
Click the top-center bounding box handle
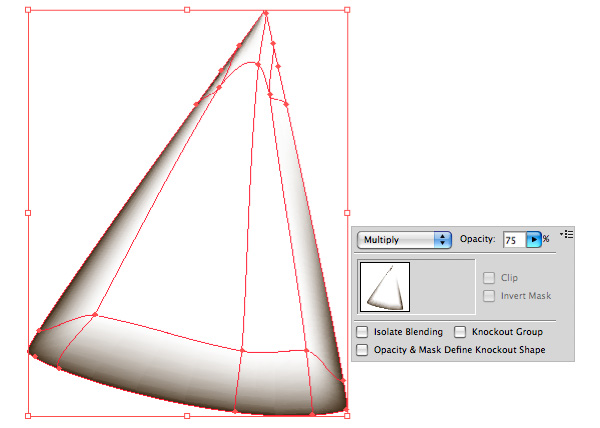click(x=187, y=10)
